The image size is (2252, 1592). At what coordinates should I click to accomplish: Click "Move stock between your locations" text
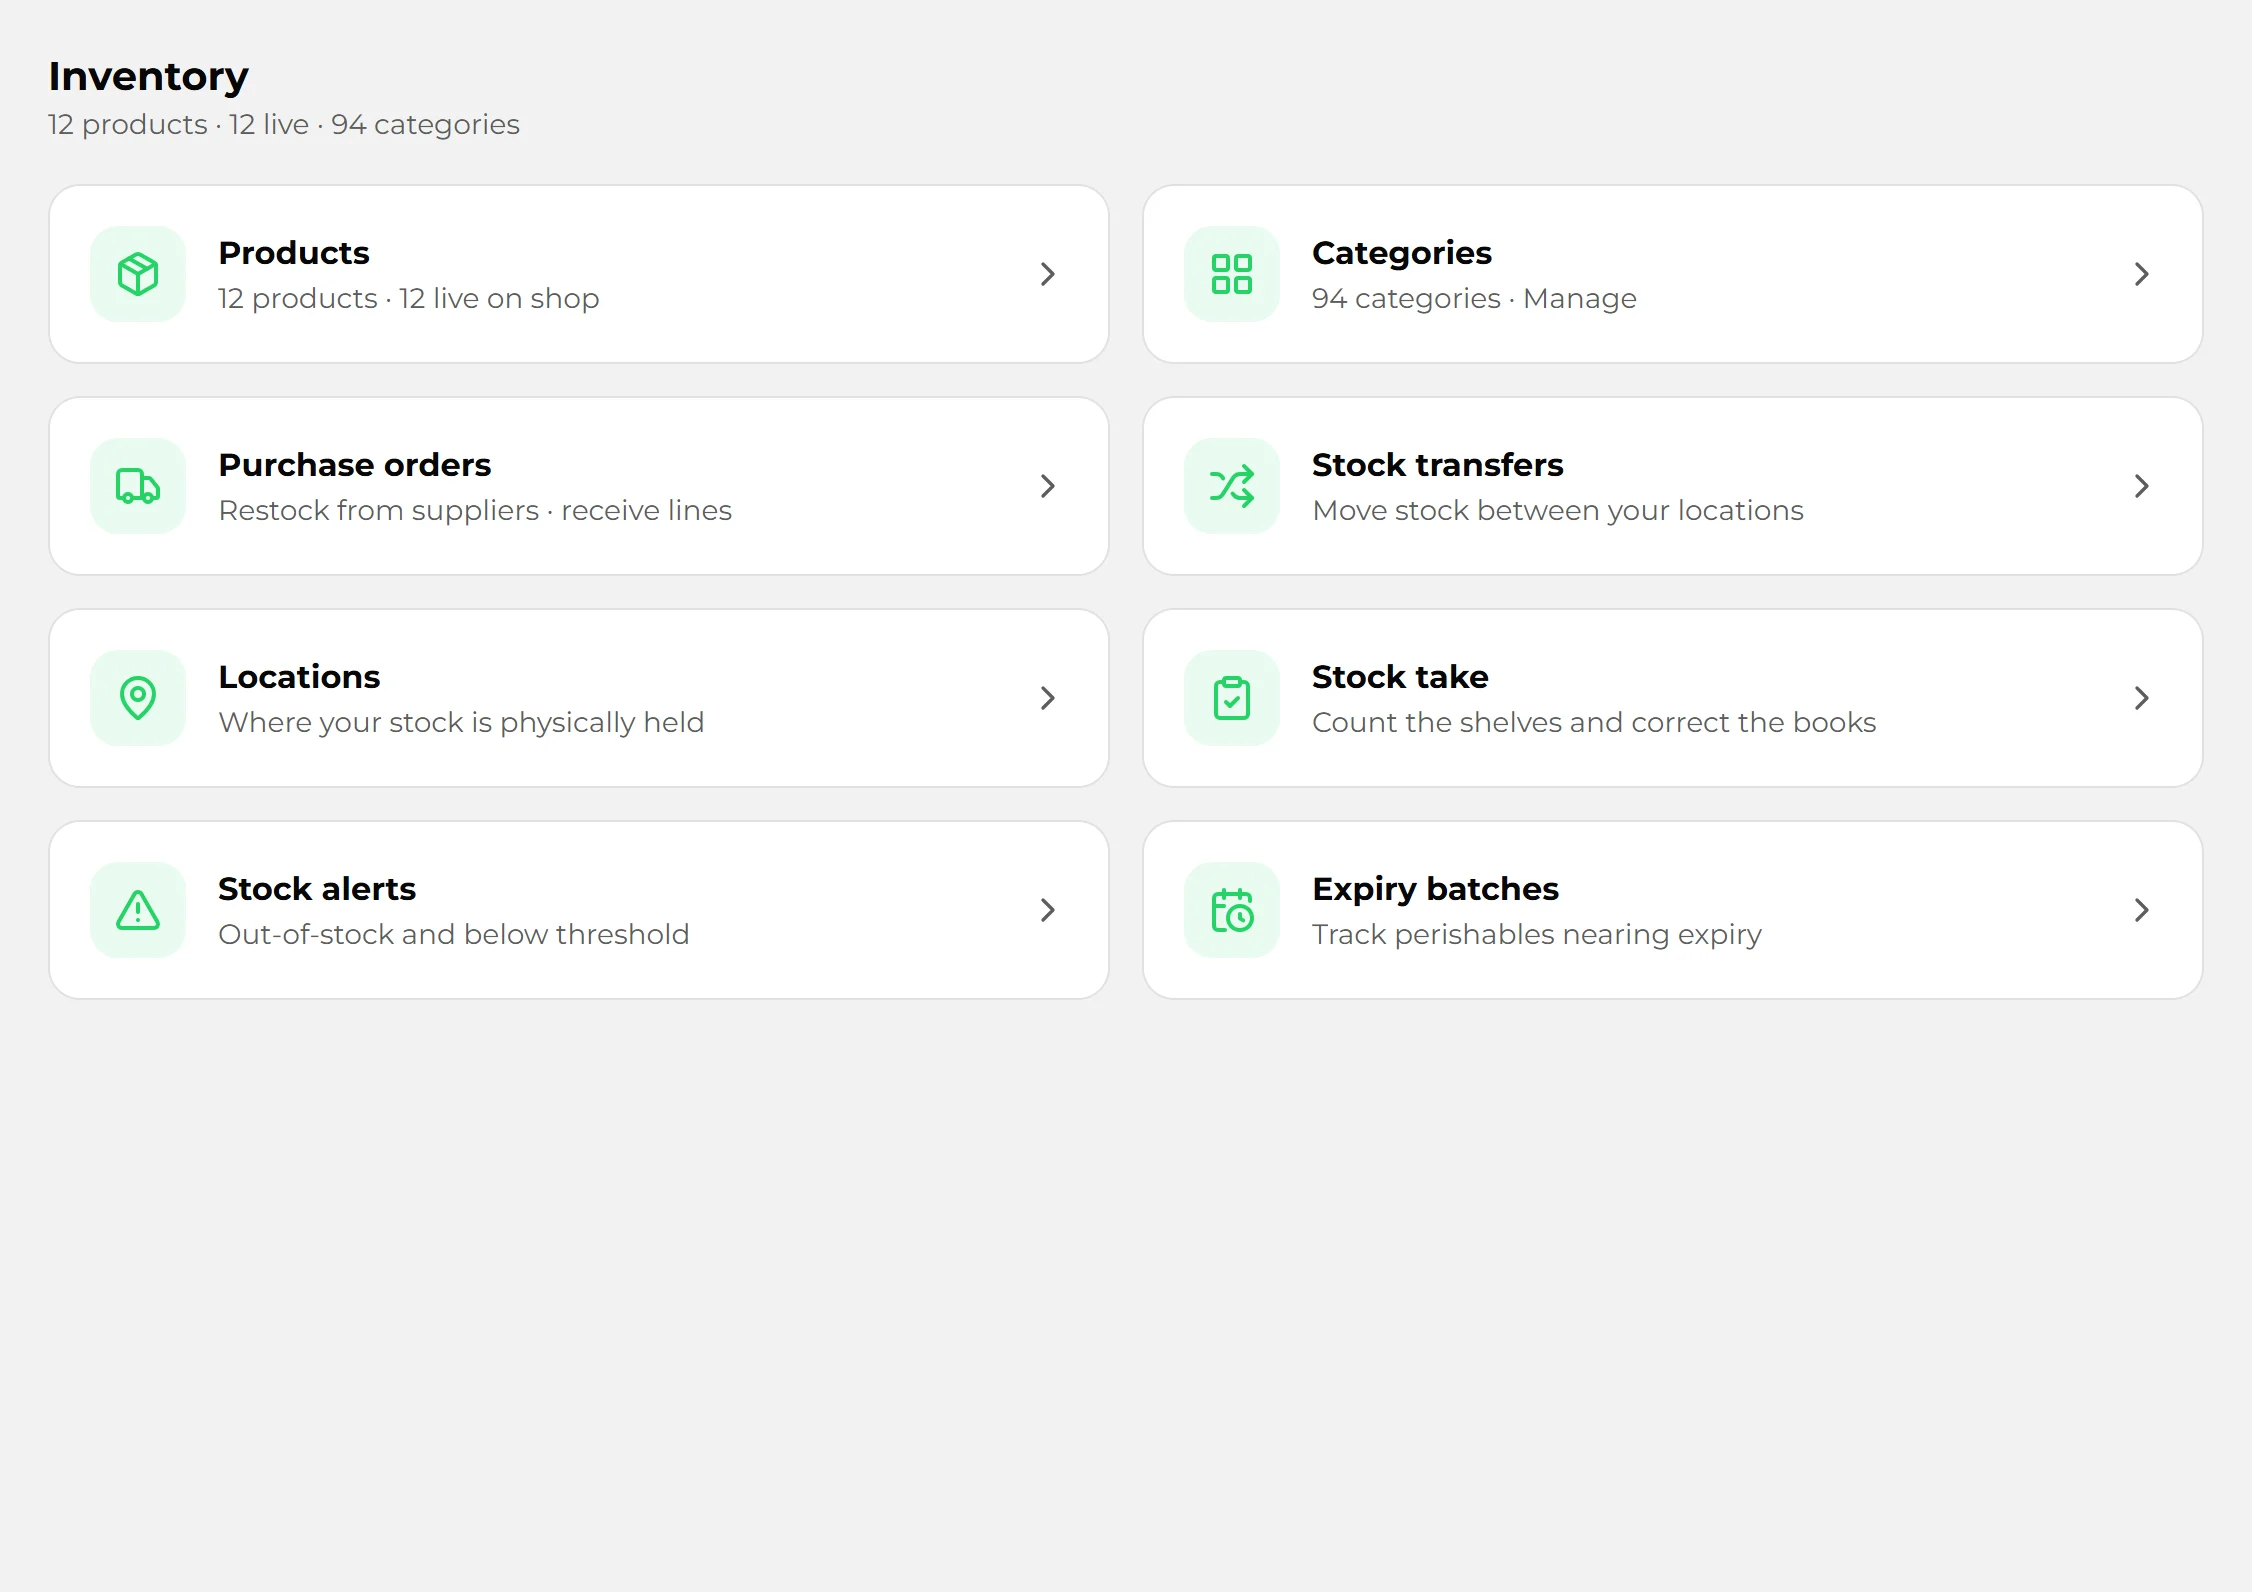pos(1558,511)
